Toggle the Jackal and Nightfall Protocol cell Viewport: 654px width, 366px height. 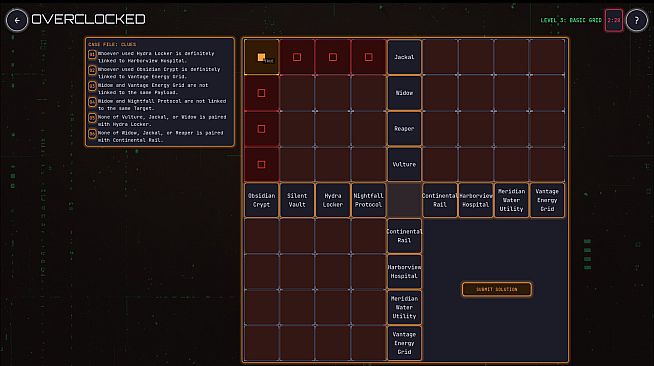tap(369, 57)
